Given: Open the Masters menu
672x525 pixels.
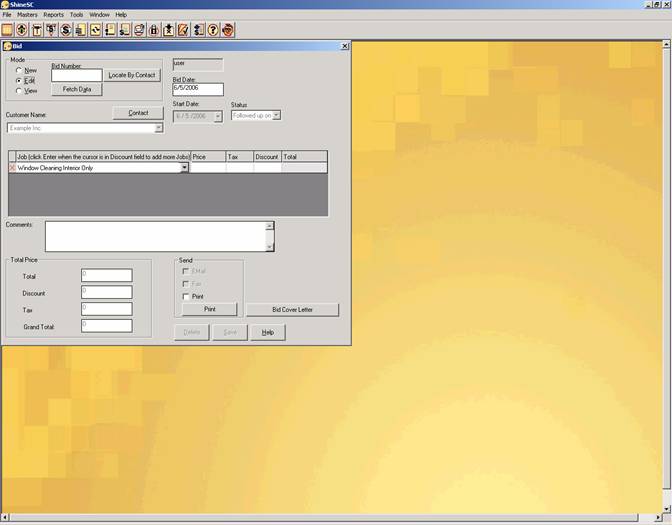Looking at the screenshot, I should point(27,15).
